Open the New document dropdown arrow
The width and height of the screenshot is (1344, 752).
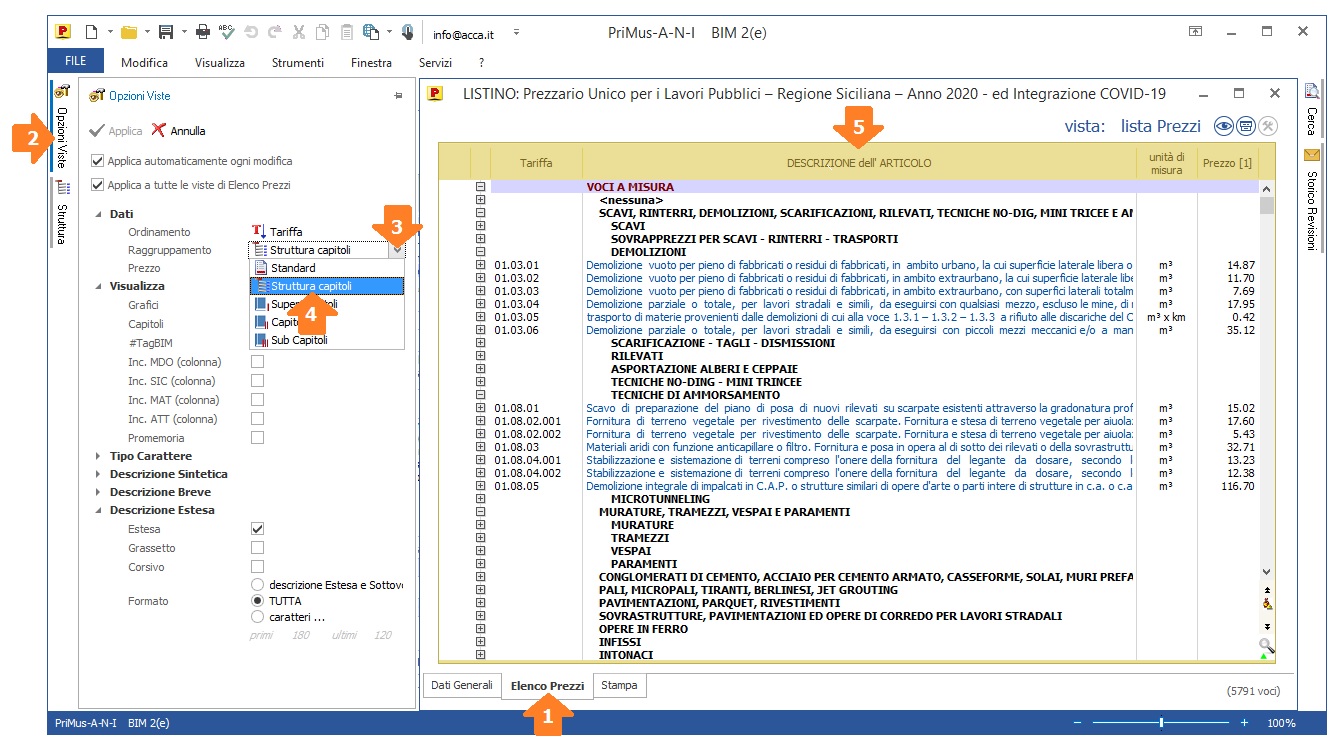(x=109, y=32)
